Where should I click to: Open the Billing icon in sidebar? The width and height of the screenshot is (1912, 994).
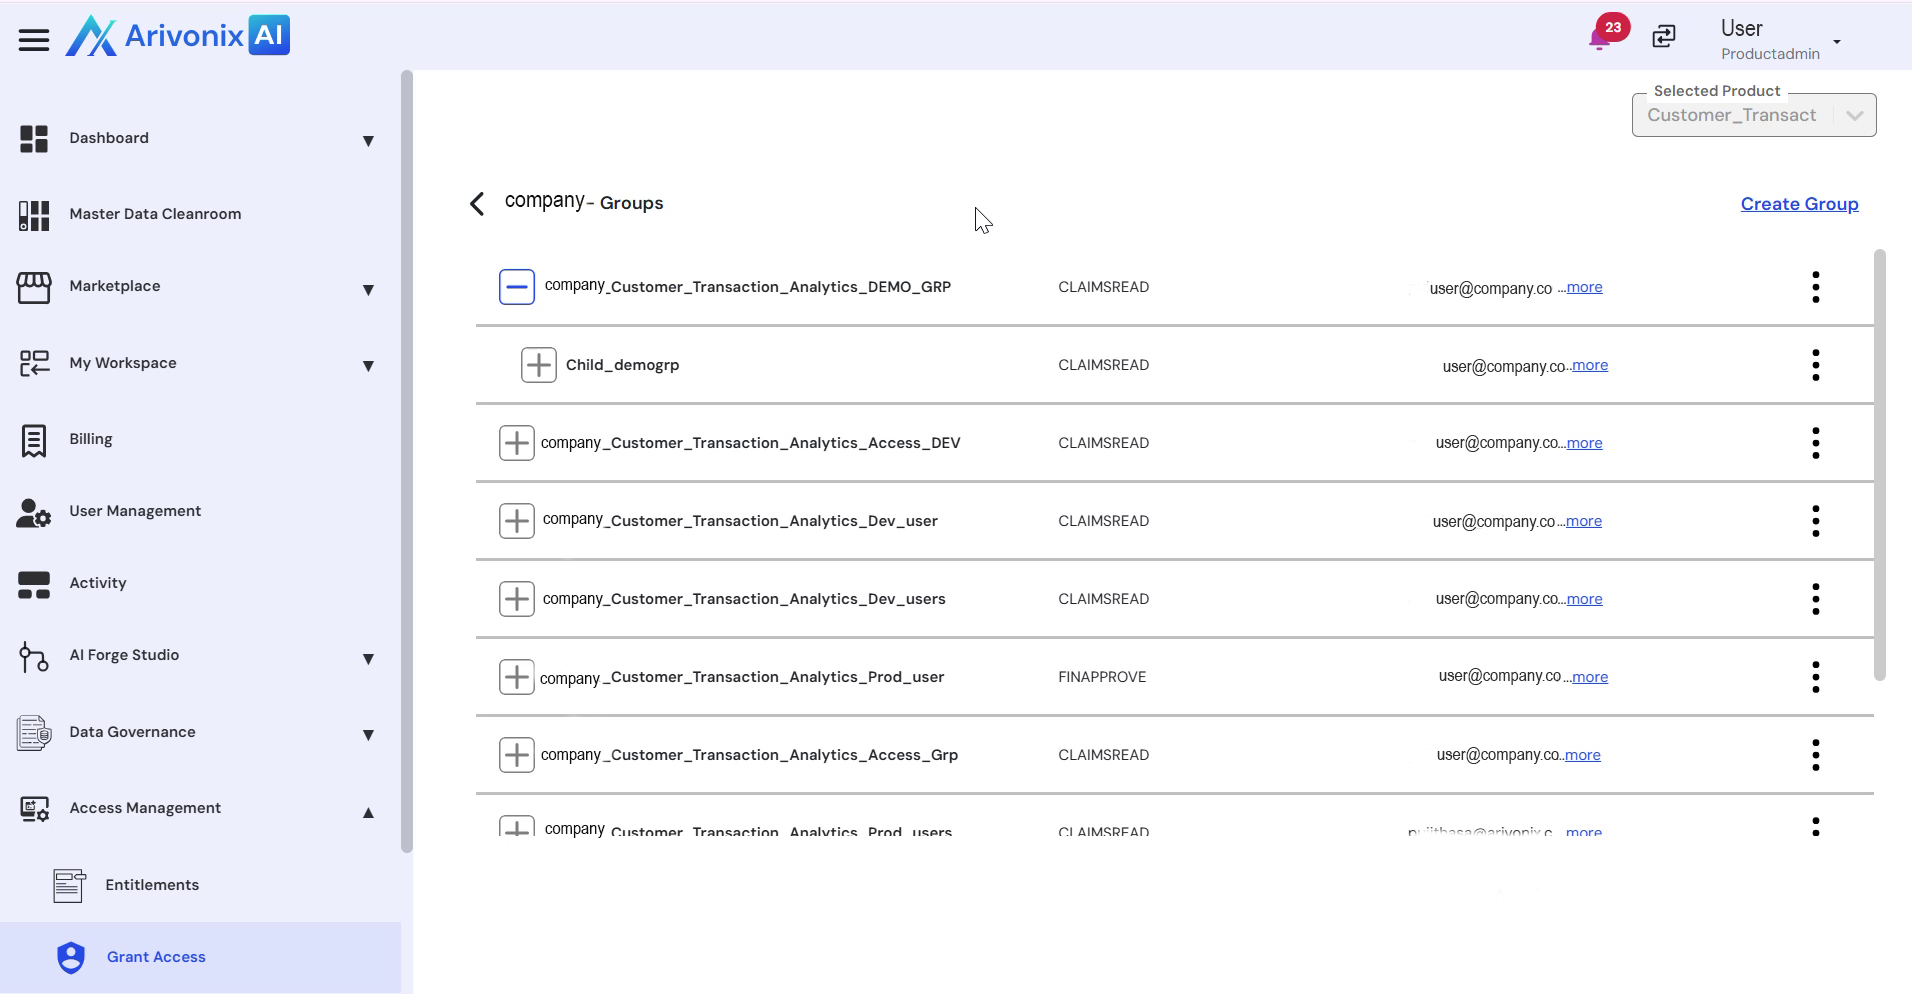34,440
